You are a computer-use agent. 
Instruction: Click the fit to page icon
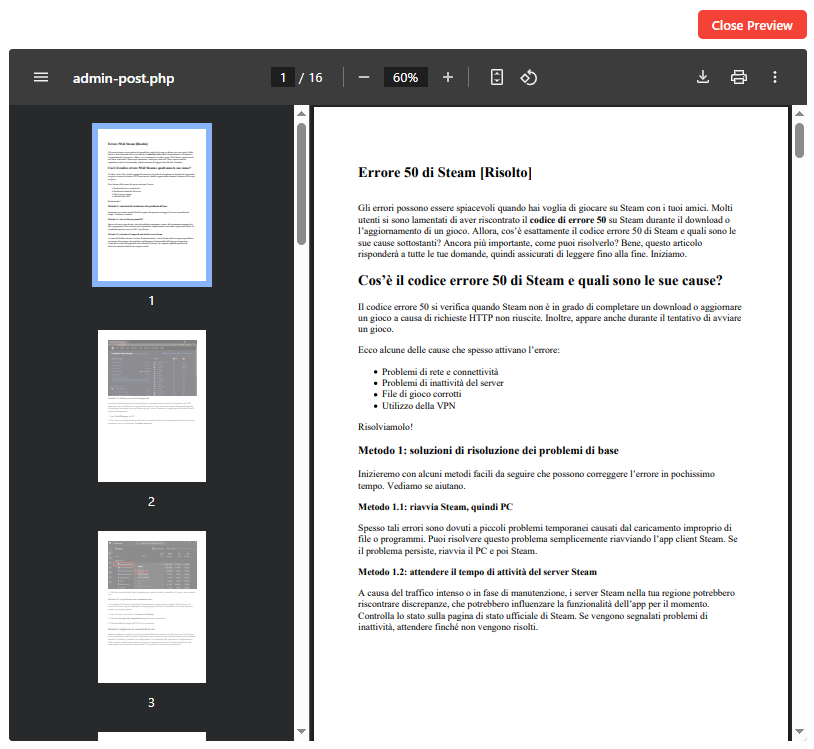pos(497,77)
